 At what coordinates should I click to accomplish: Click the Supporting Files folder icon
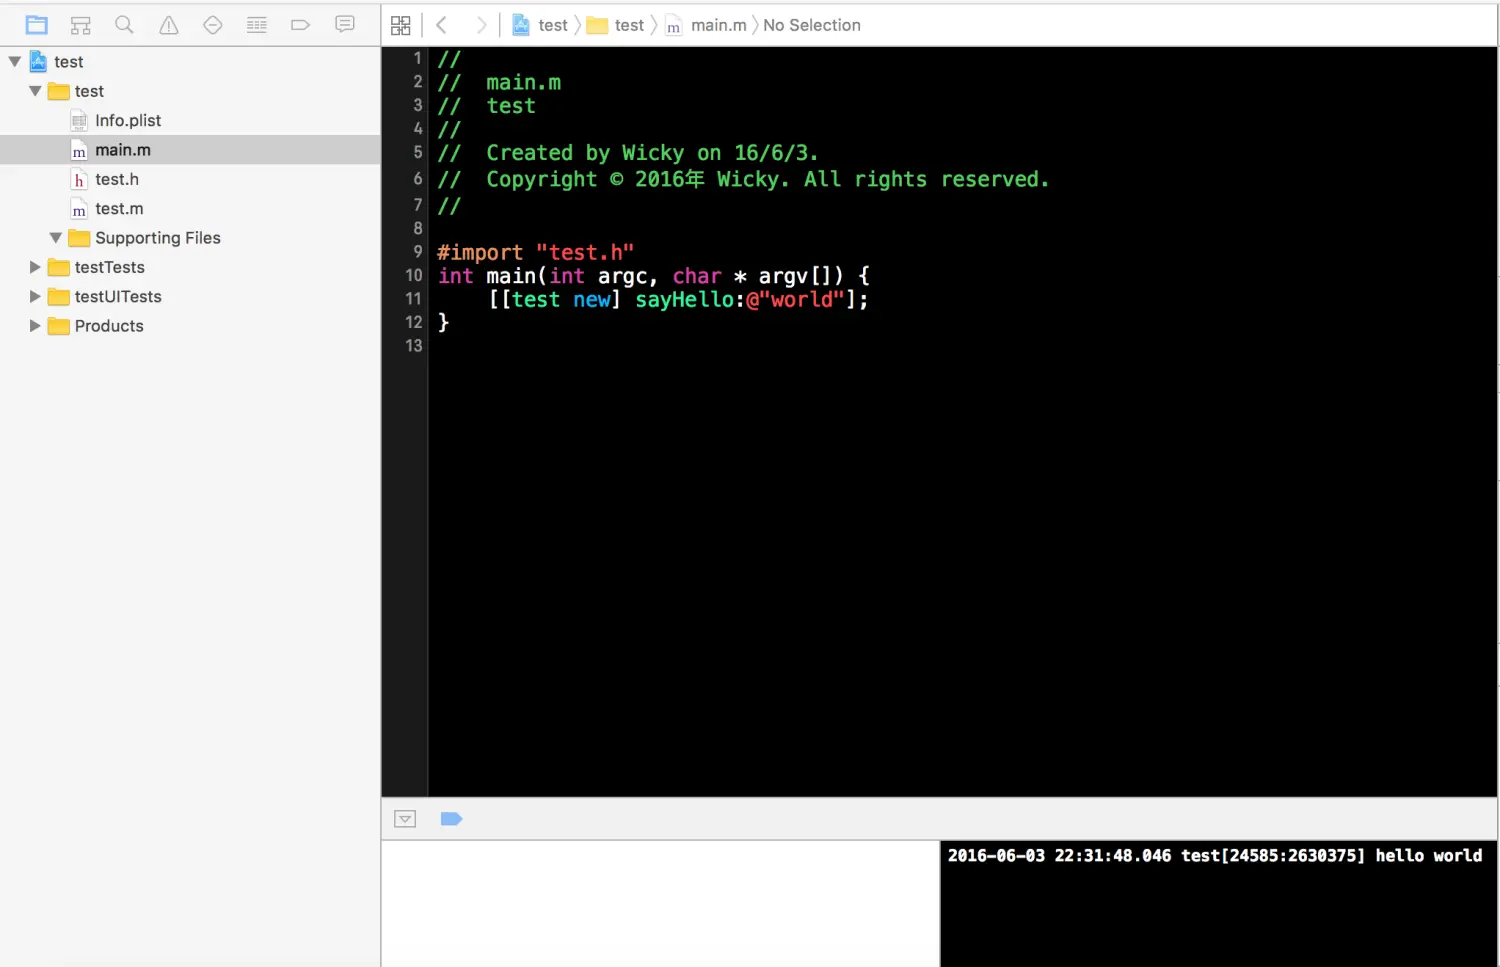coord(79,238)
